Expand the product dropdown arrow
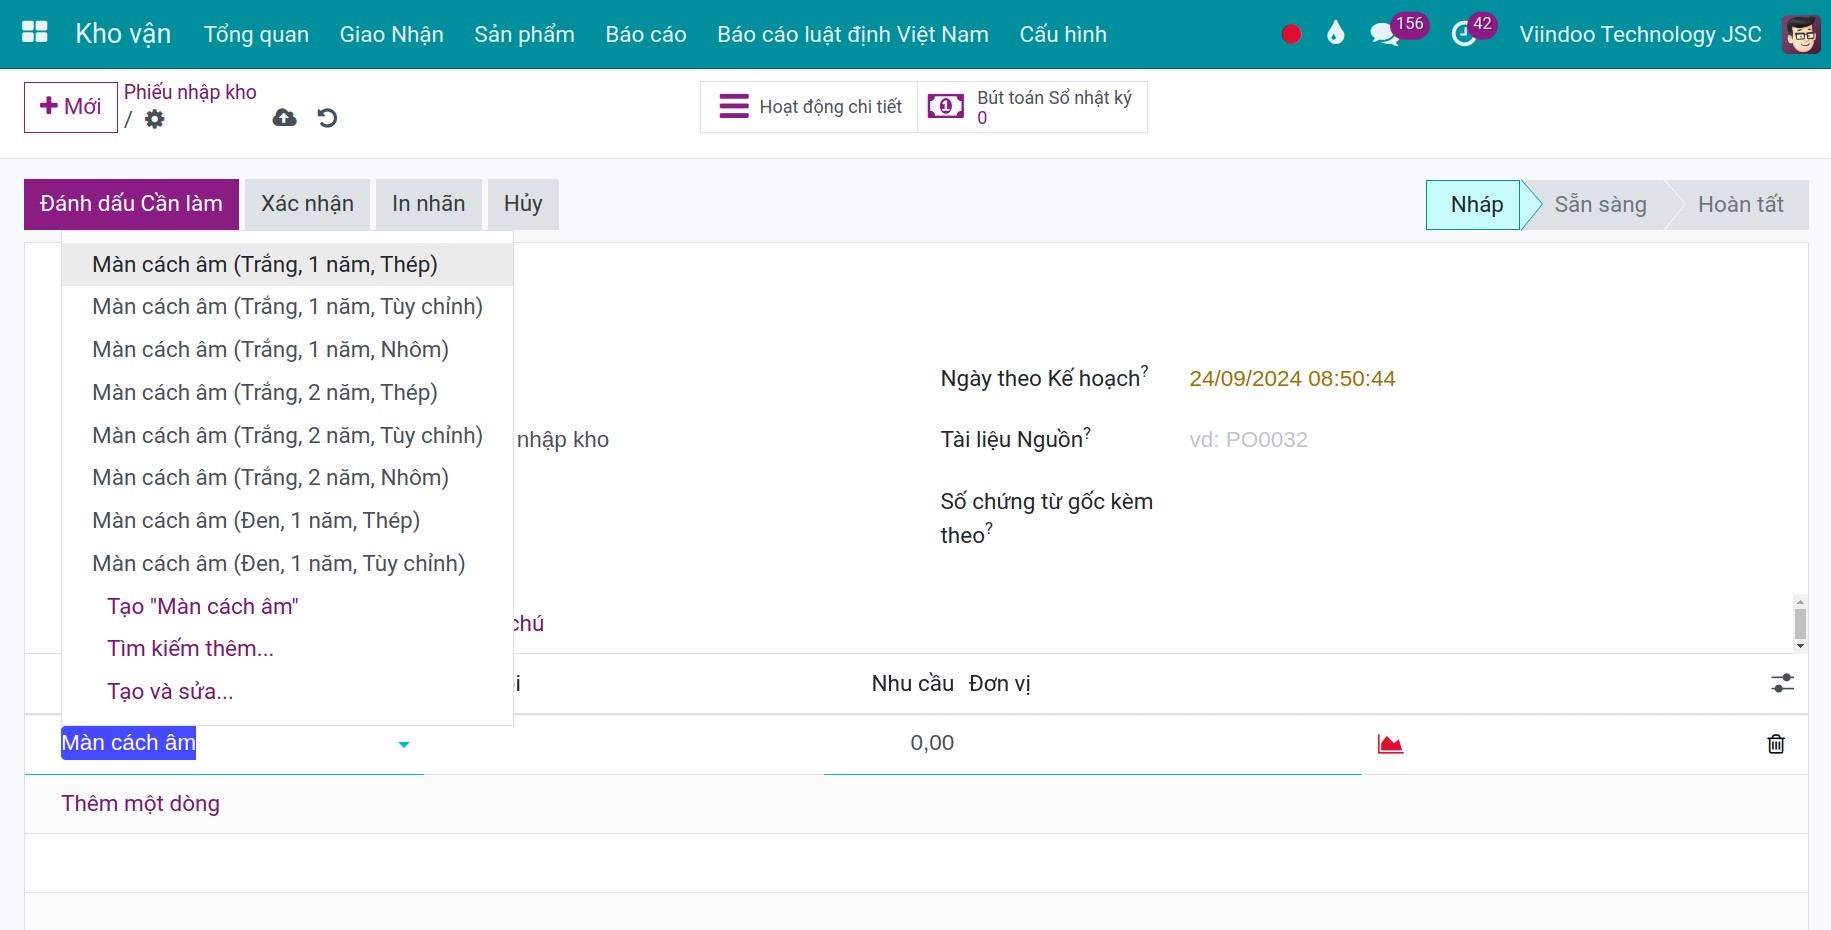The image size is (1831, 930). click(403, 744)
